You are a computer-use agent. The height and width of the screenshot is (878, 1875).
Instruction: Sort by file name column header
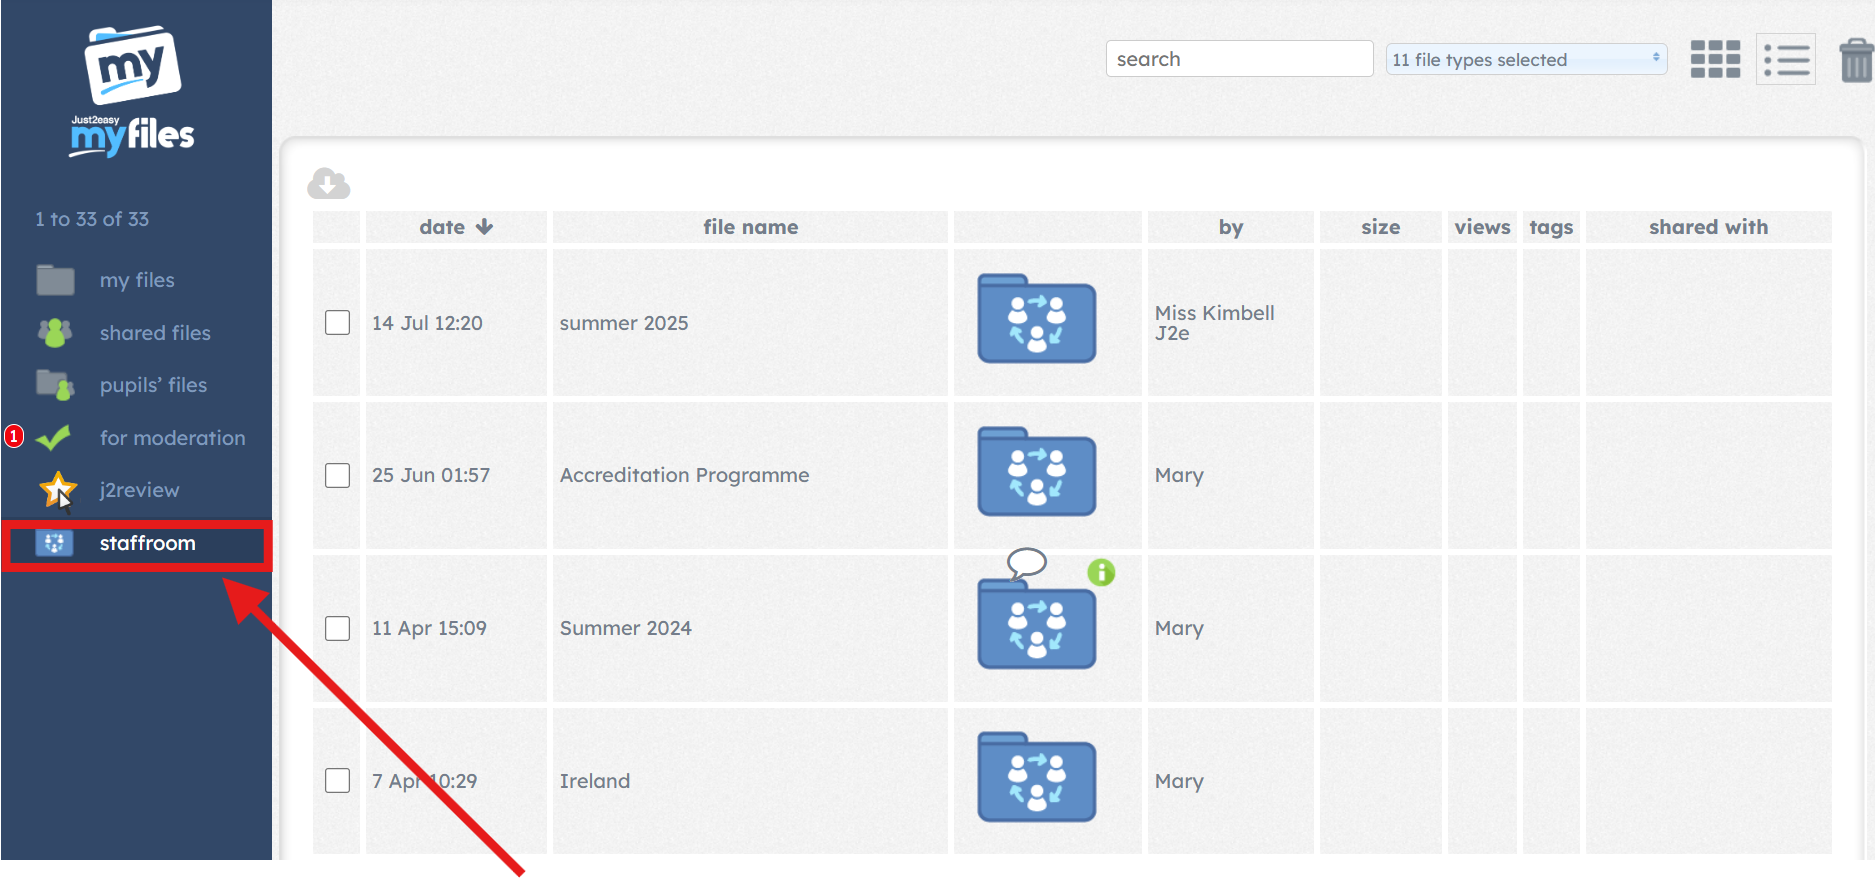coord(750,227)
